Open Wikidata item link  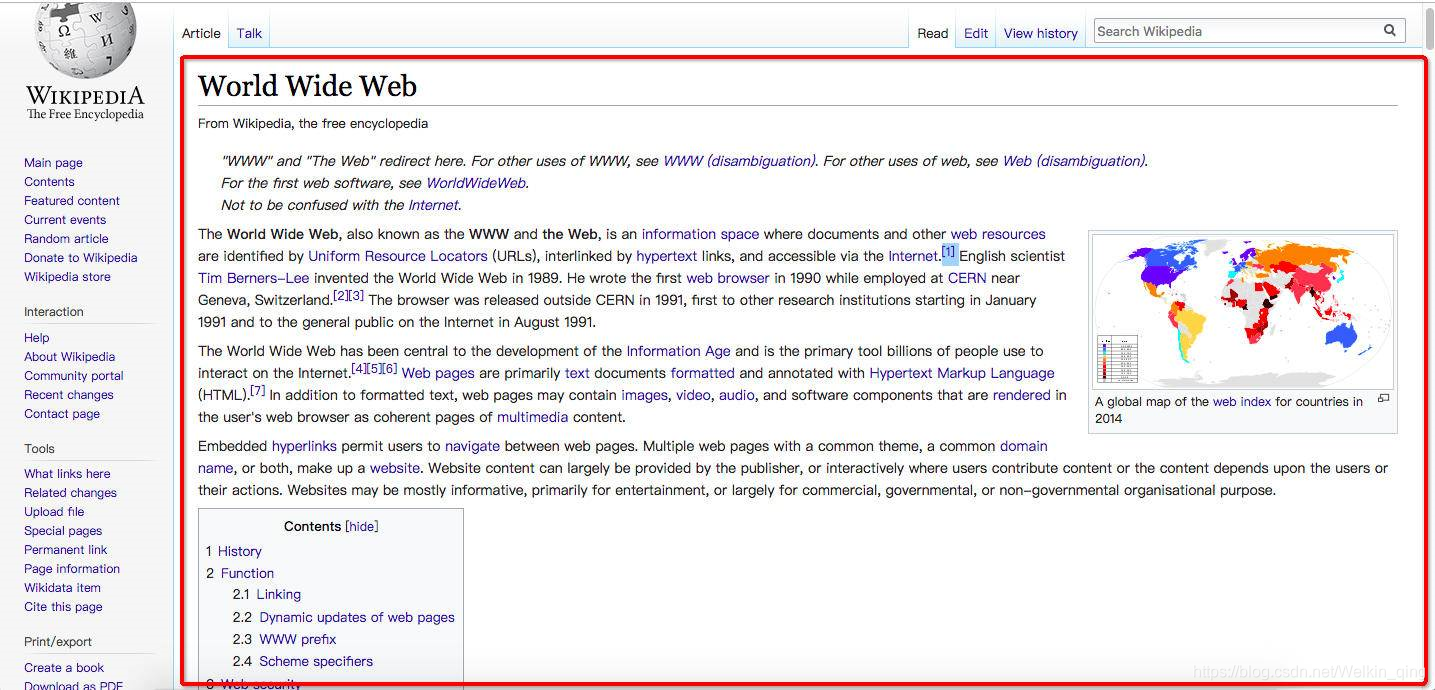[62, 588]
